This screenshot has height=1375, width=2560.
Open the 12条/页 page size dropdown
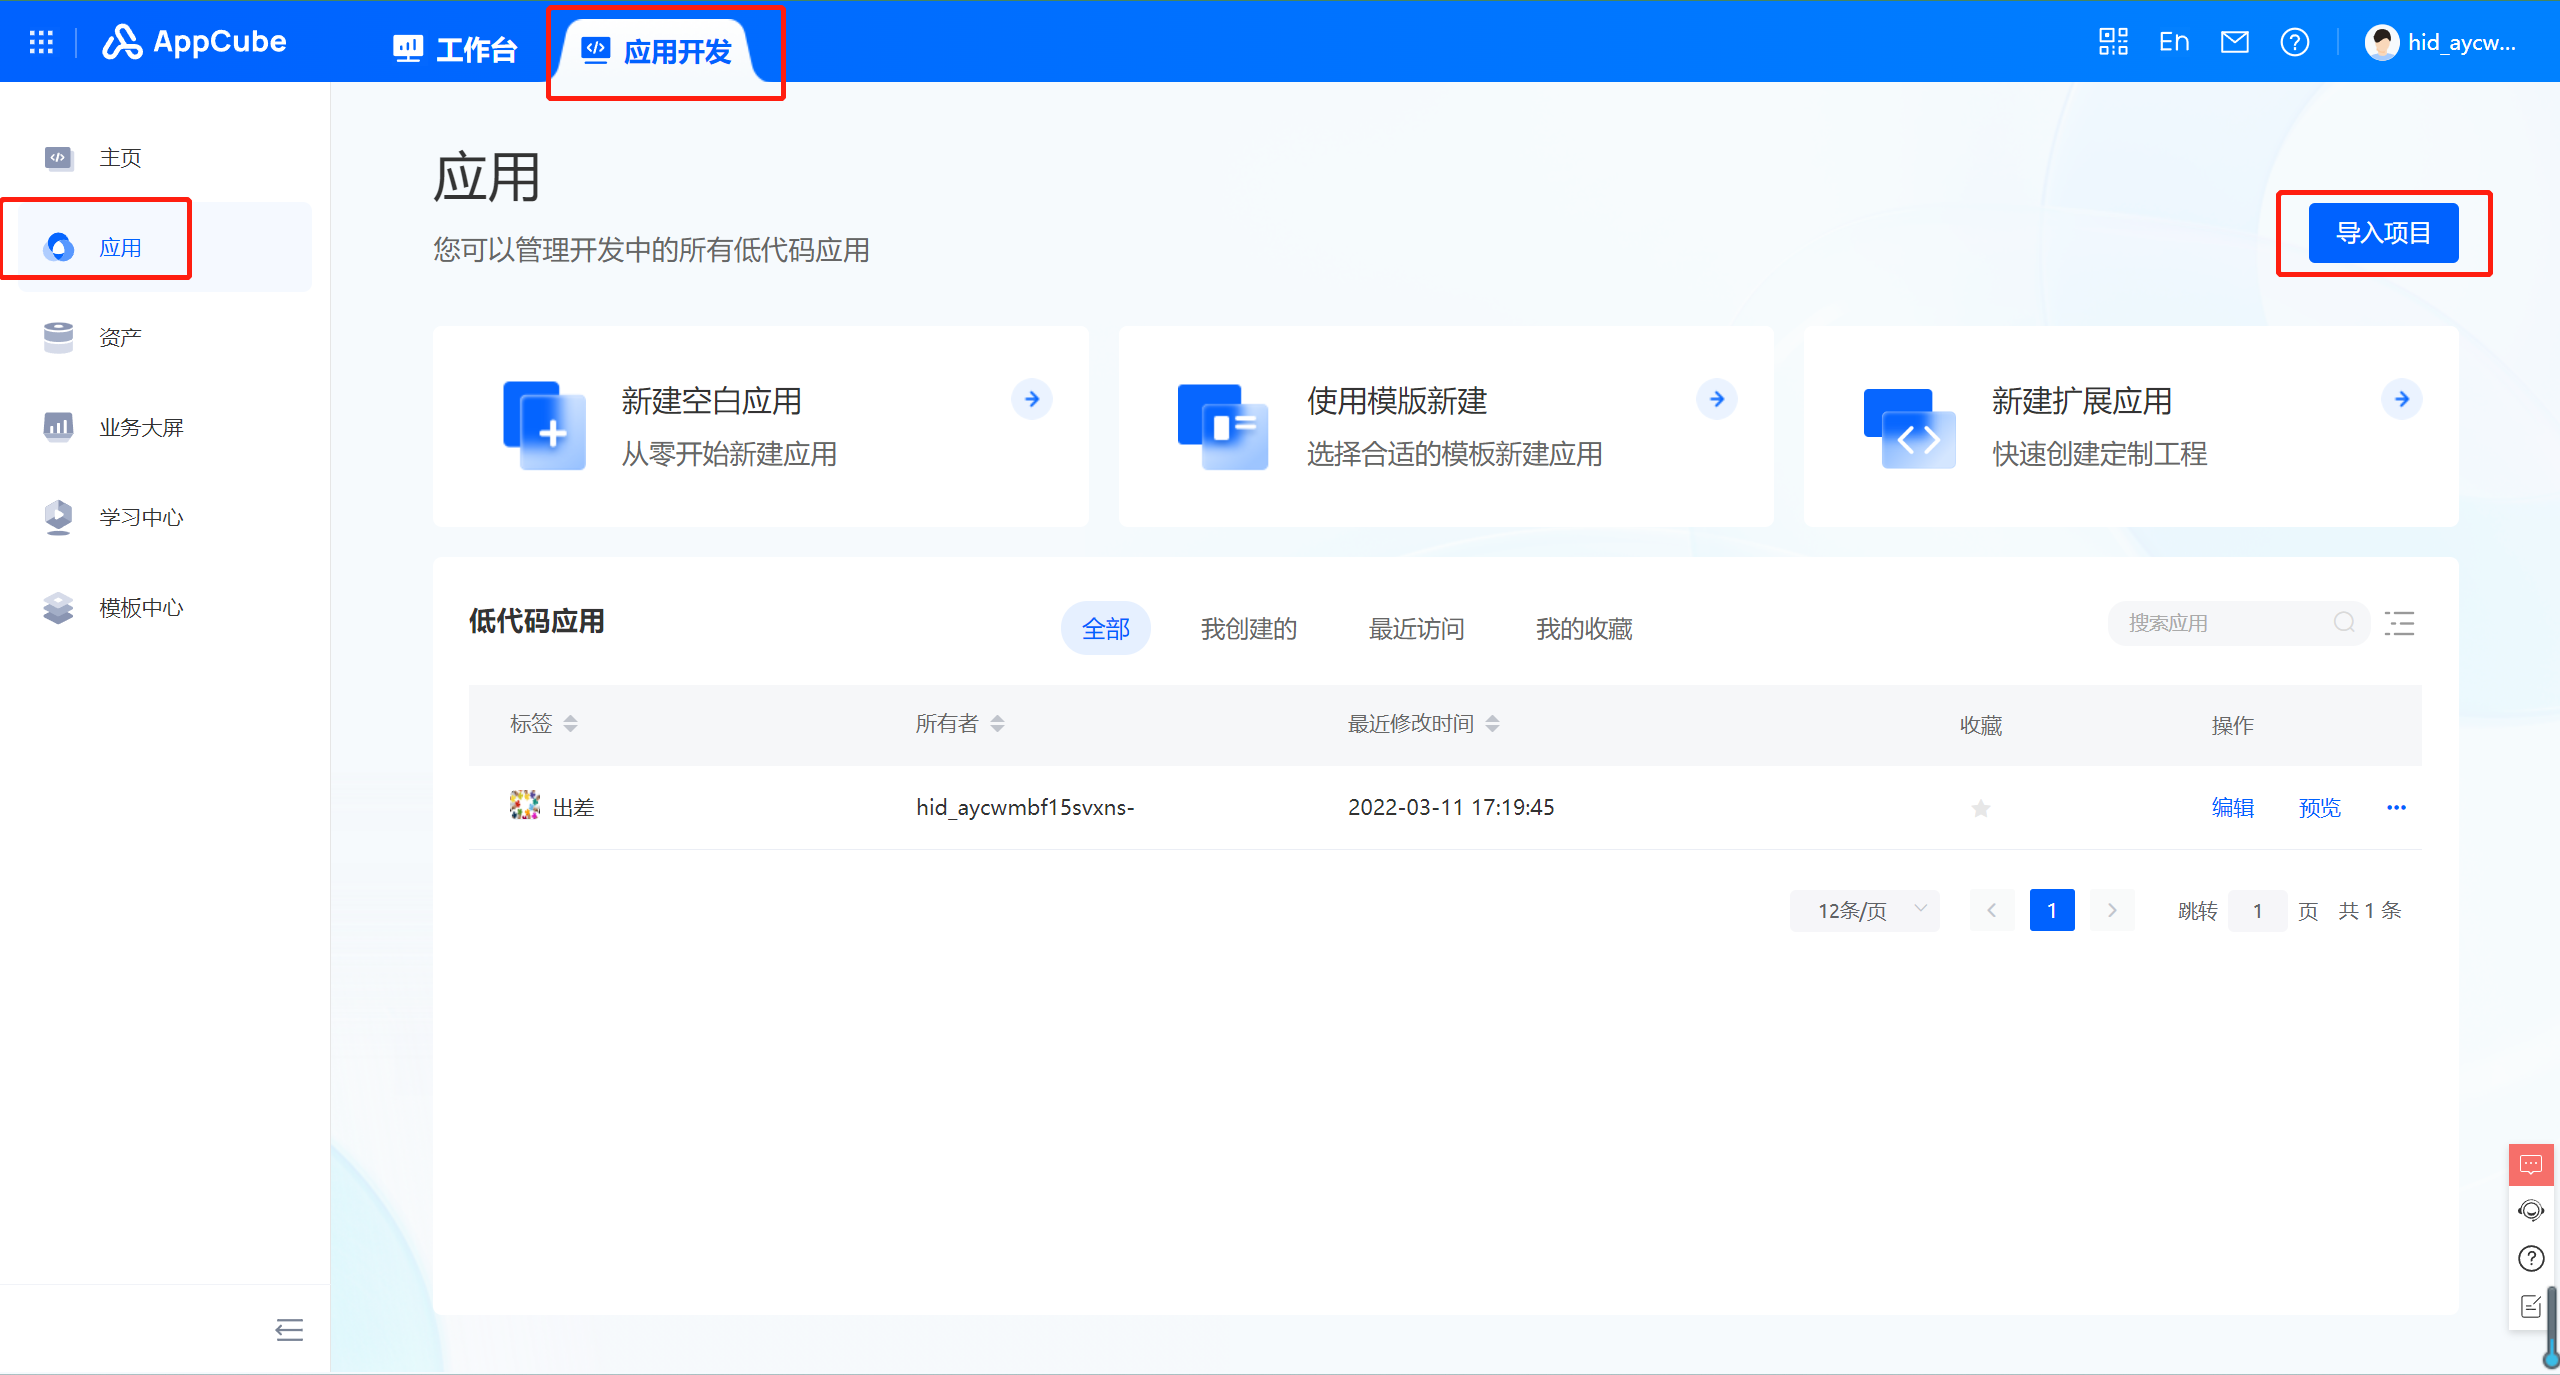point(1862,910)
